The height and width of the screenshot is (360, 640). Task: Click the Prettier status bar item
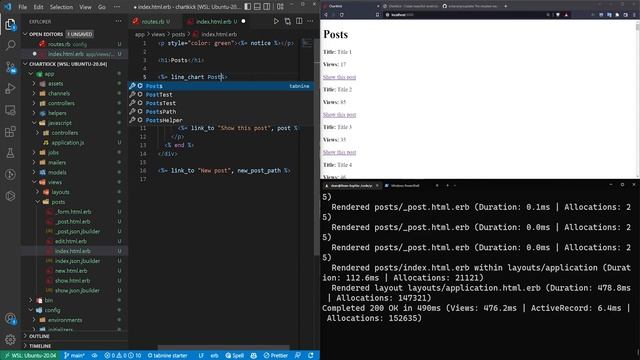276,356
